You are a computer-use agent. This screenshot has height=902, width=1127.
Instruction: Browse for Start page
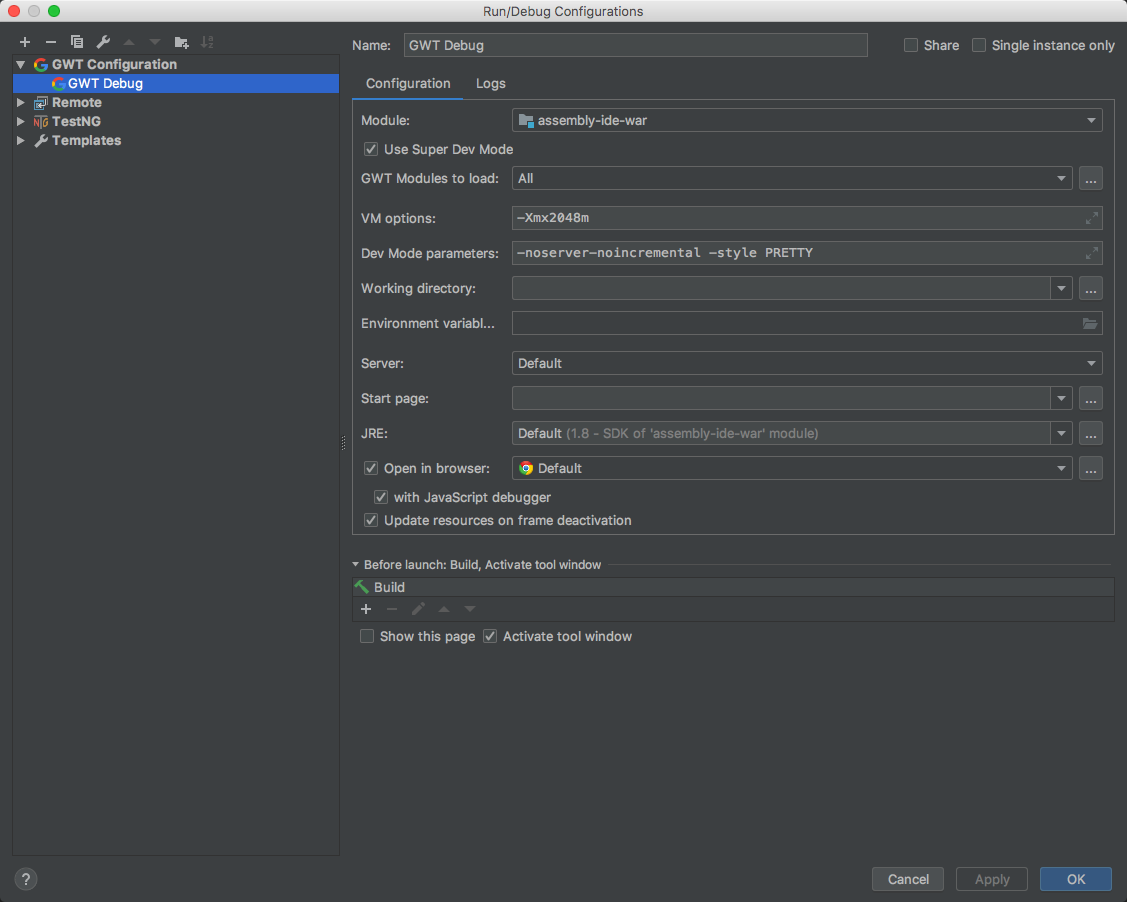coord(1090,398)
